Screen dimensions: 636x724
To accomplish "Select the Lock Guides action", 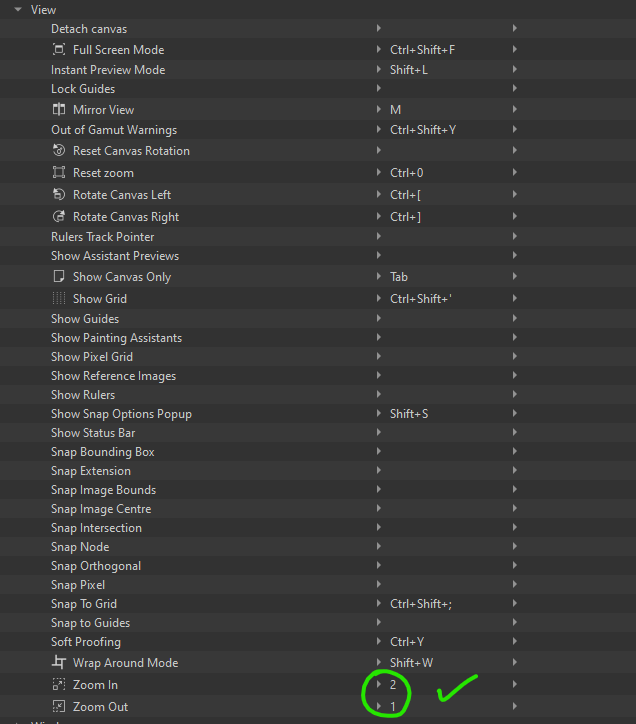I will click(83, 89).
